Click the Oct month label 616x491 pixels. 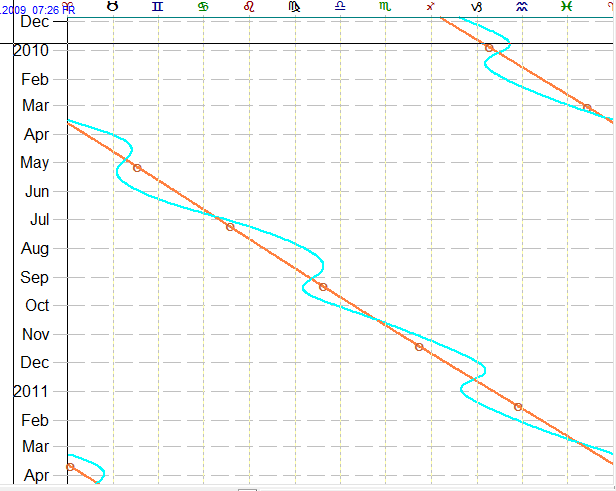[37, 306]
